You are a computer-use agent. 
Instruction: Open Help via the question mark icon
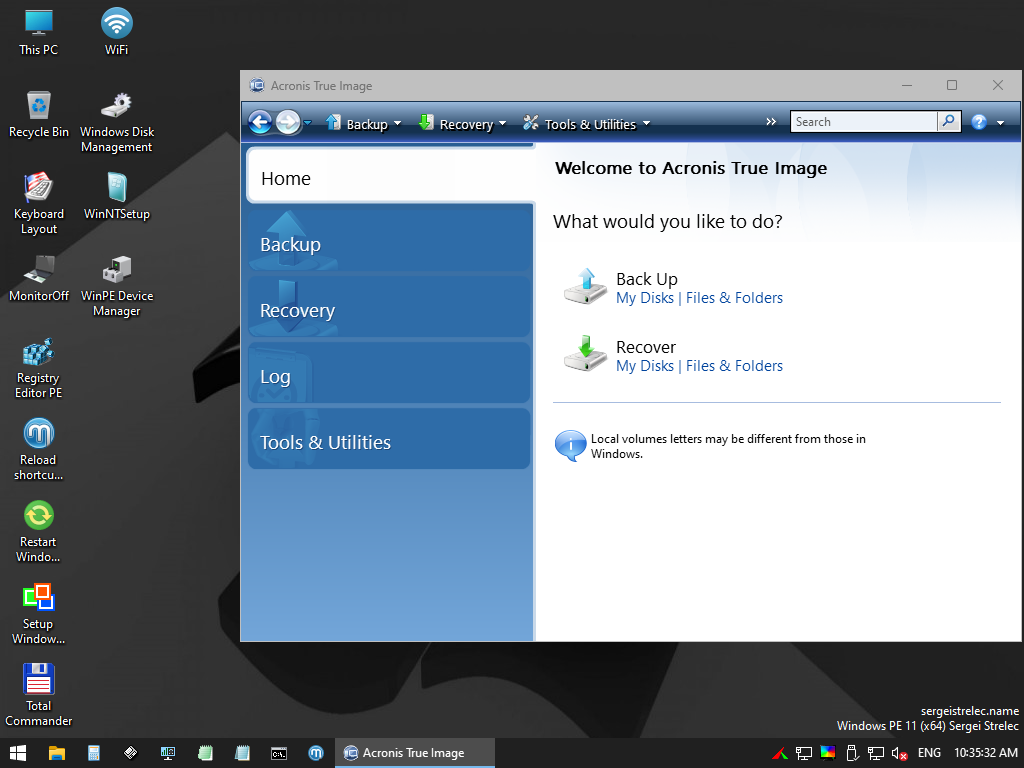(977, 121)
